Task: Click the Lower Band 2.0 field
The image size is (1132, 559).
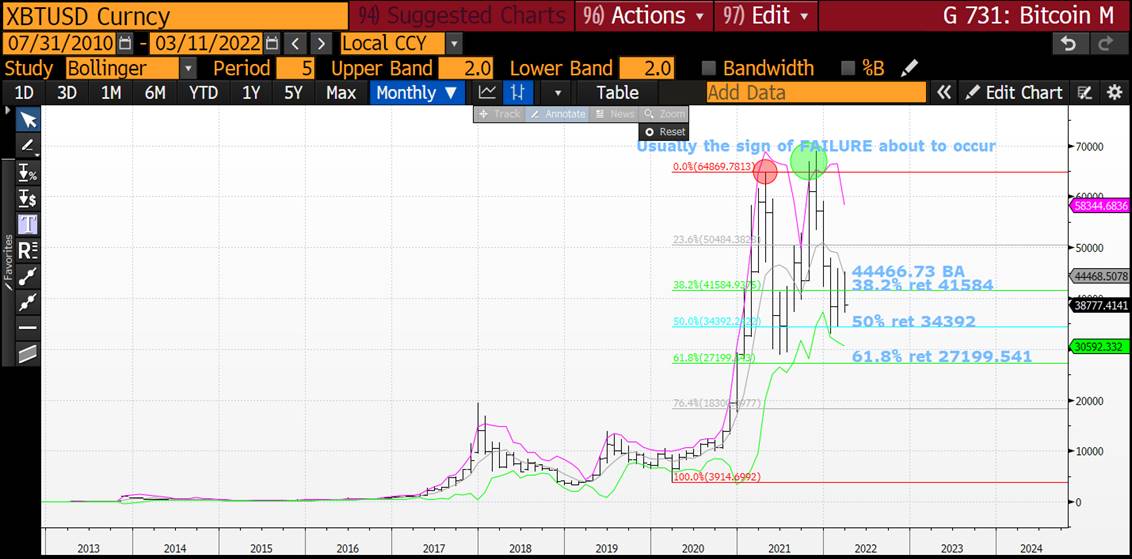Action: coord(646,69)
